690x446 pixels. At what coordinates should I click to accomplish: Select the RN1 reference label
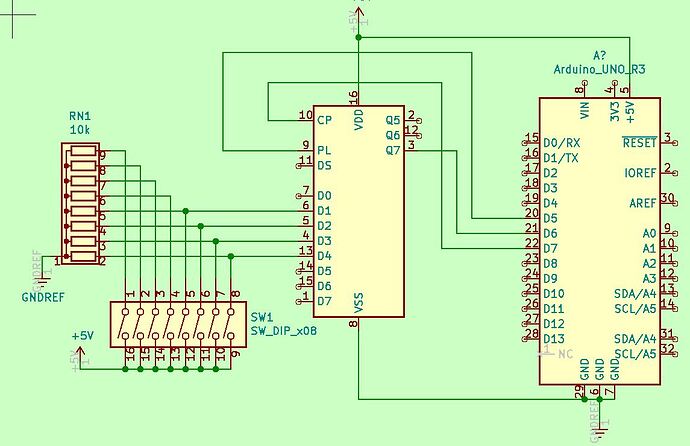click(x=80, y=116)
